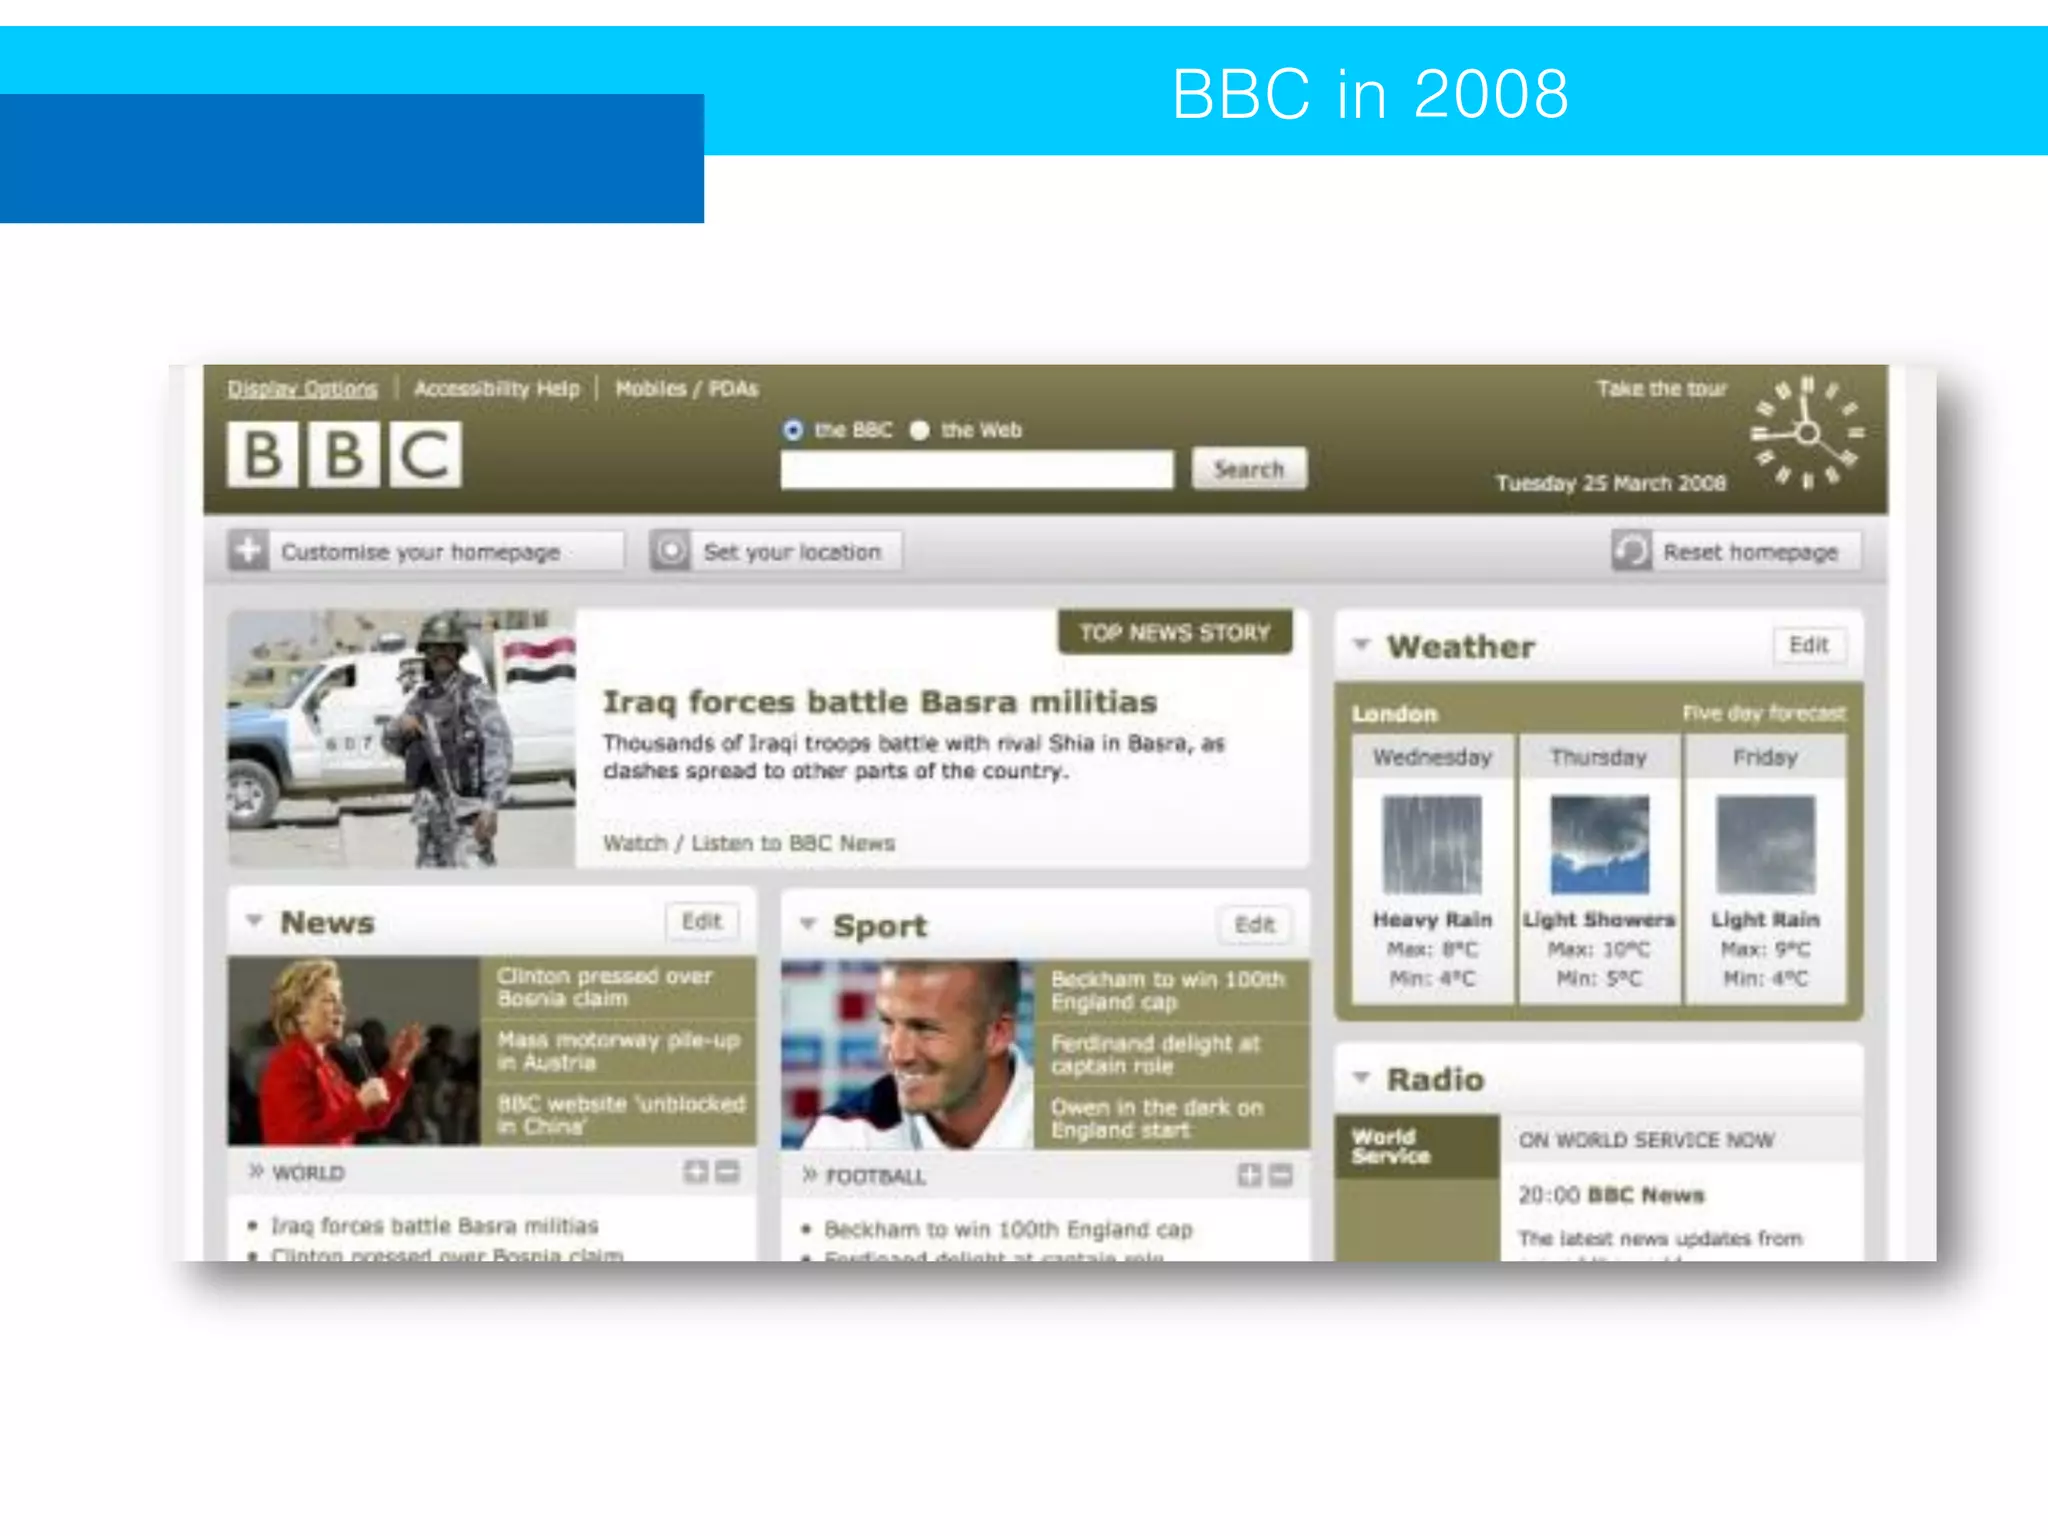Image resolution: width=2048 pixels, height=1536 pixels.
Task: Click Take the tour link
Action: click(1662, 388)
